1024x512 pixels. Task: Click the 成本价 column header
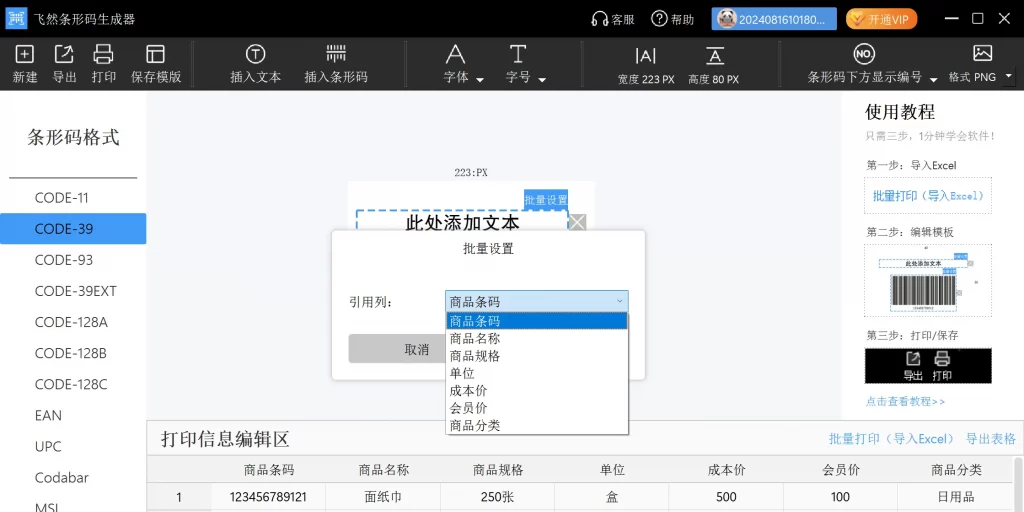point(726,470)
